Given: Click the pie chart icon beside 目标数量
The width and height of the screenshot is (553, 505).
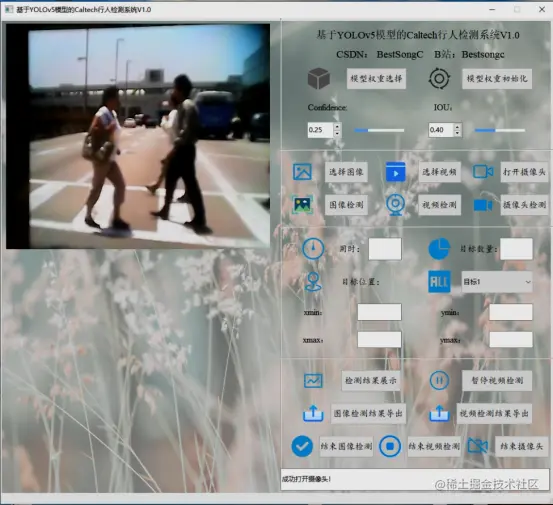Looking at the screenshot, I should 439,249.
